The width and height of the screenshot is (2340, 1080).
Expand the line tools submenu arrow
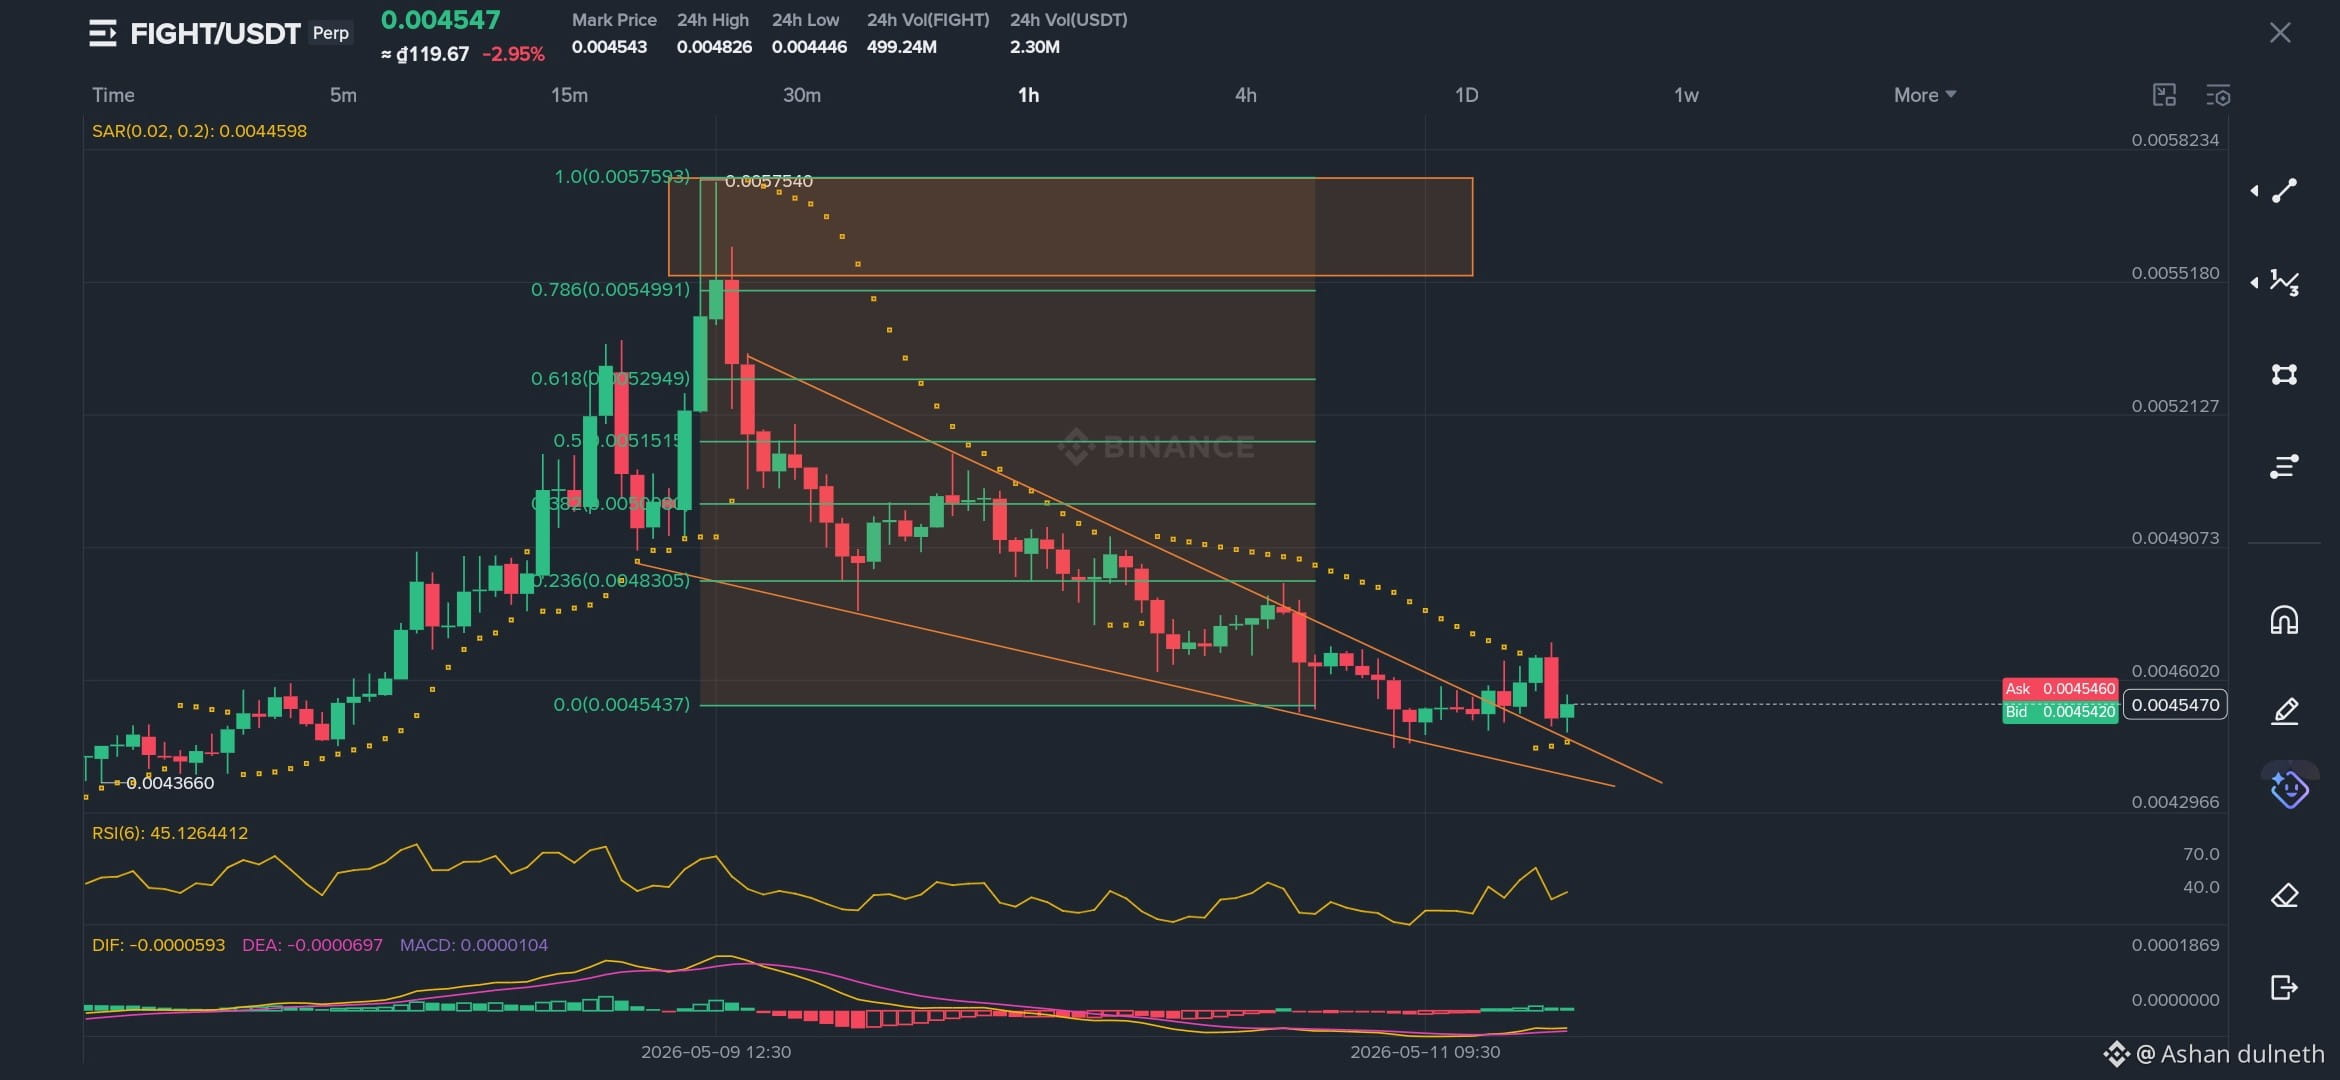pos(2254,190)
